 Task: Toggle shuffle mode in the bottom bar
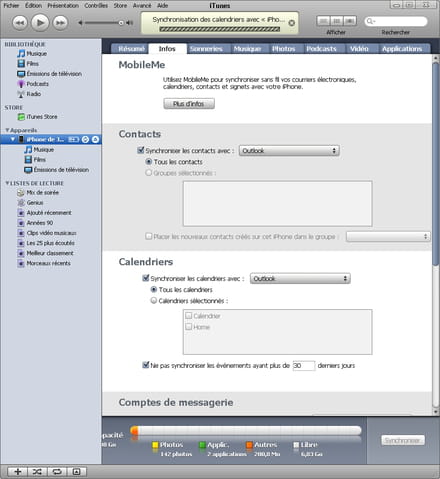(37, 471)
